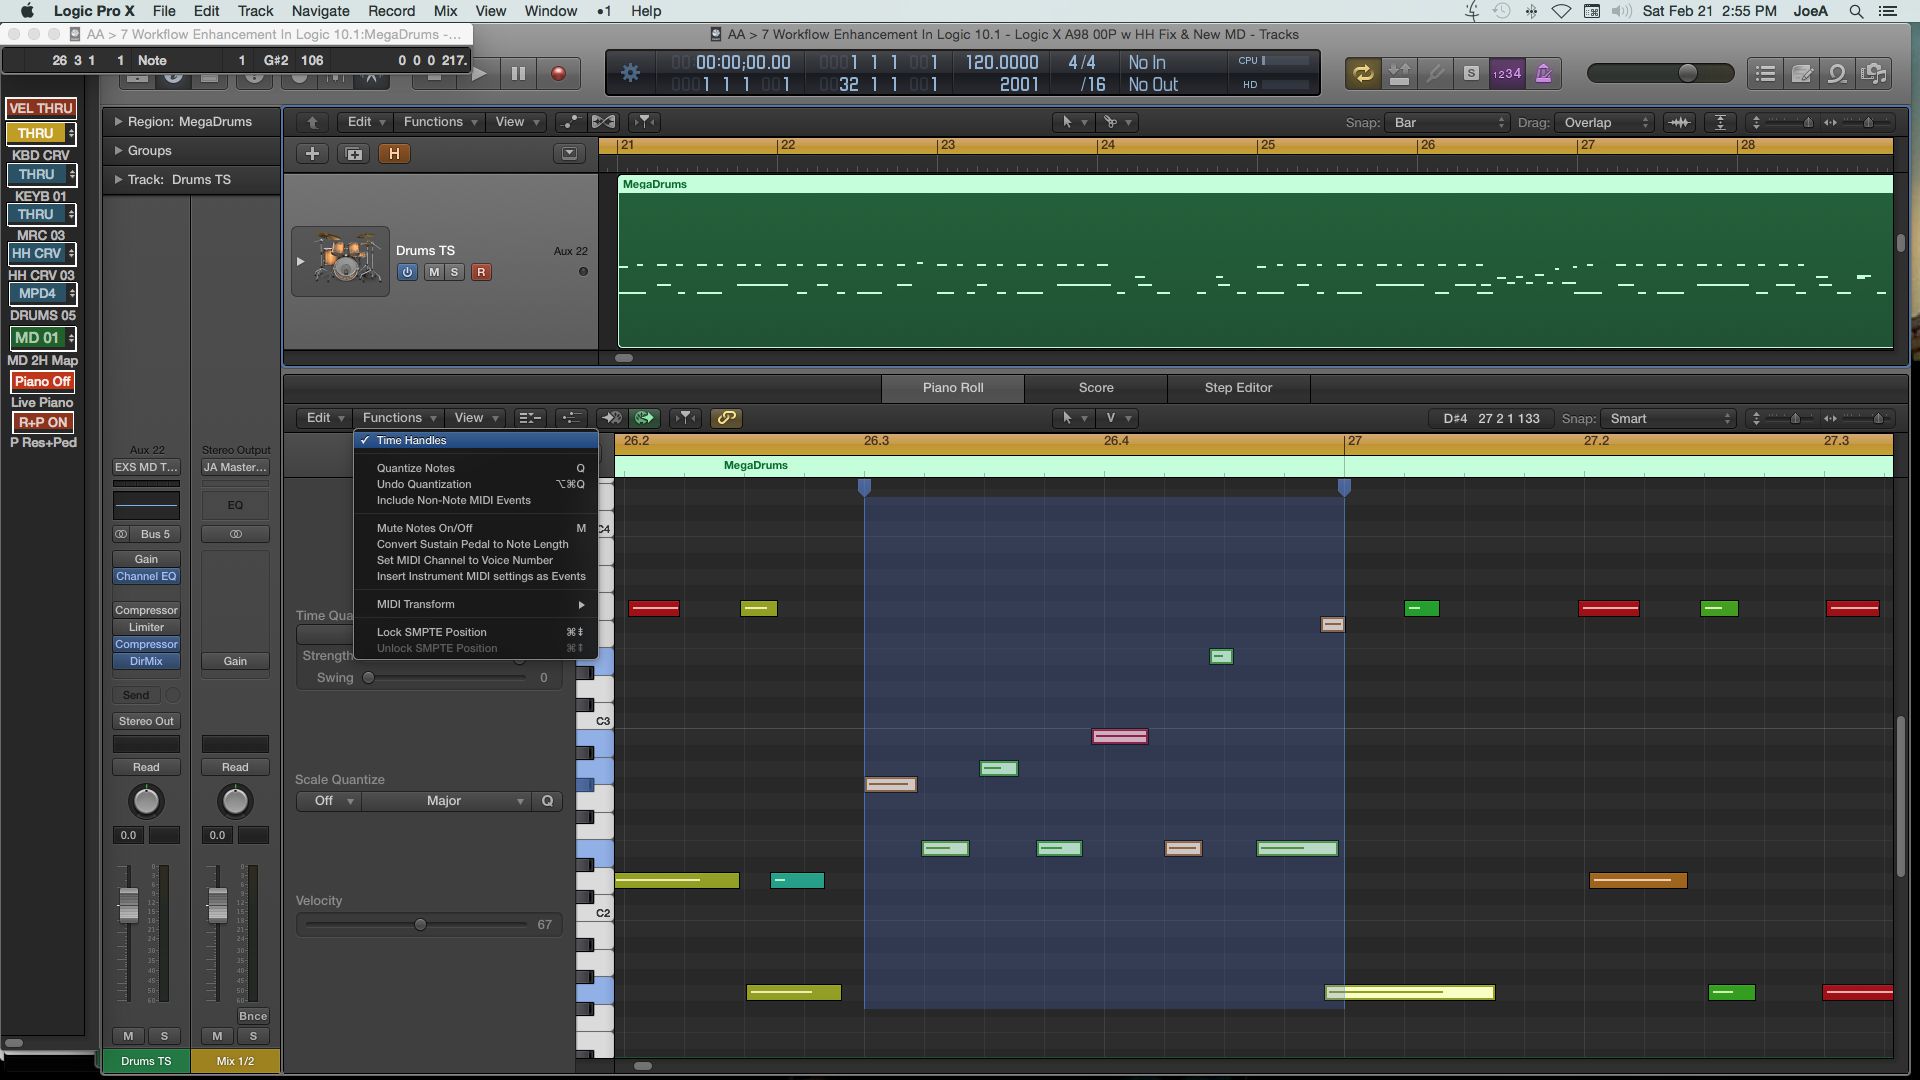Screen dimensions: 1920x1080
Task: Click the Record button in the transport
Action: (558, 73)
